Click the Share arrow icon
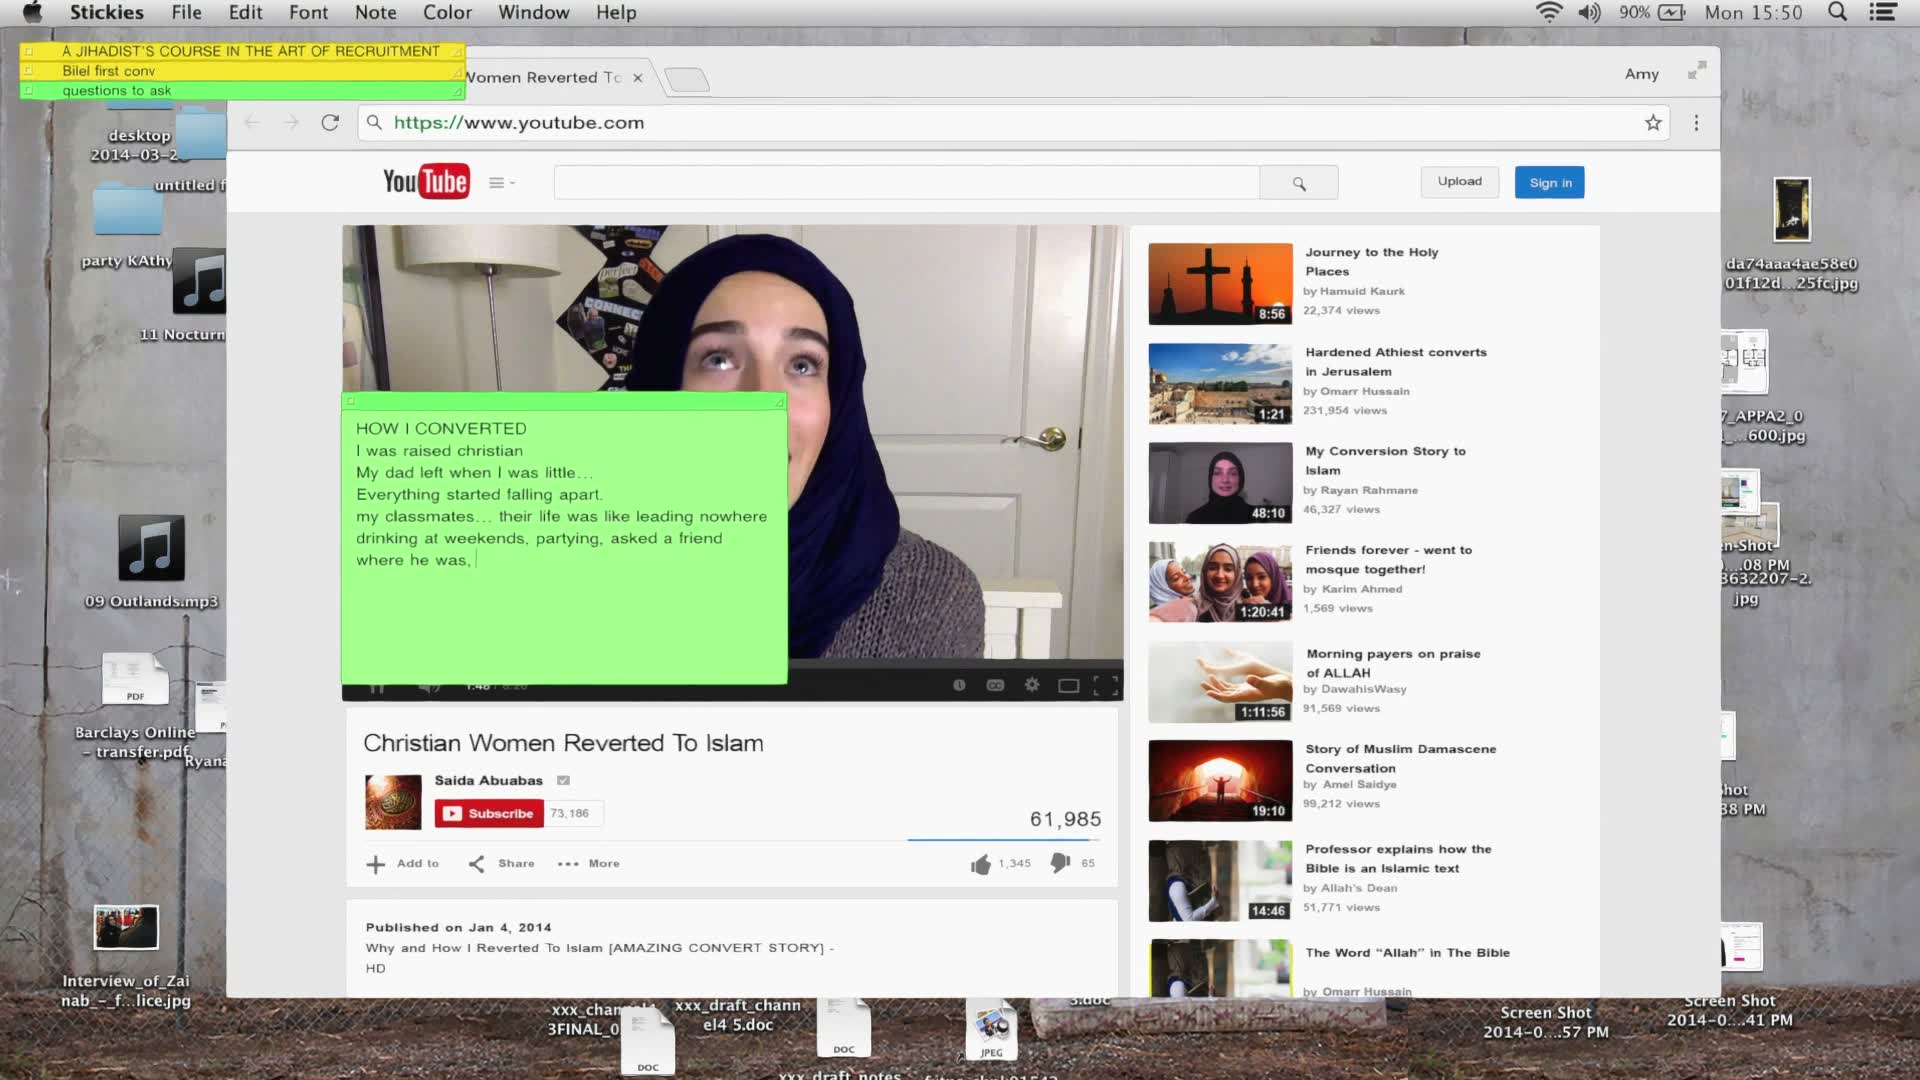Viewport: 1920px width, 1080px height. pyautogui.click(x=477, y=864)
